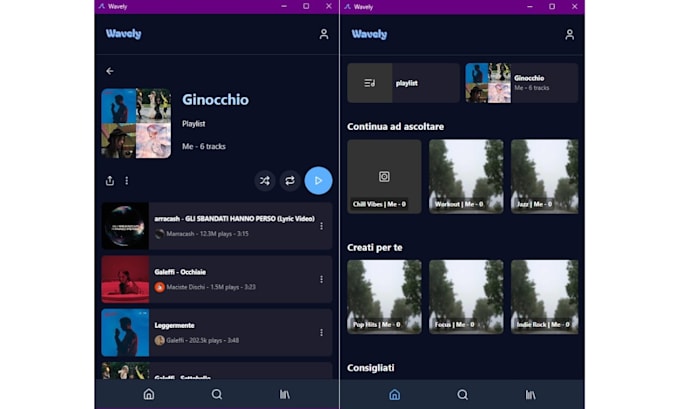Viewport: 680px width, 409px height.
Task: Click the Wavely logo in left window
Action: coord(124,34)
